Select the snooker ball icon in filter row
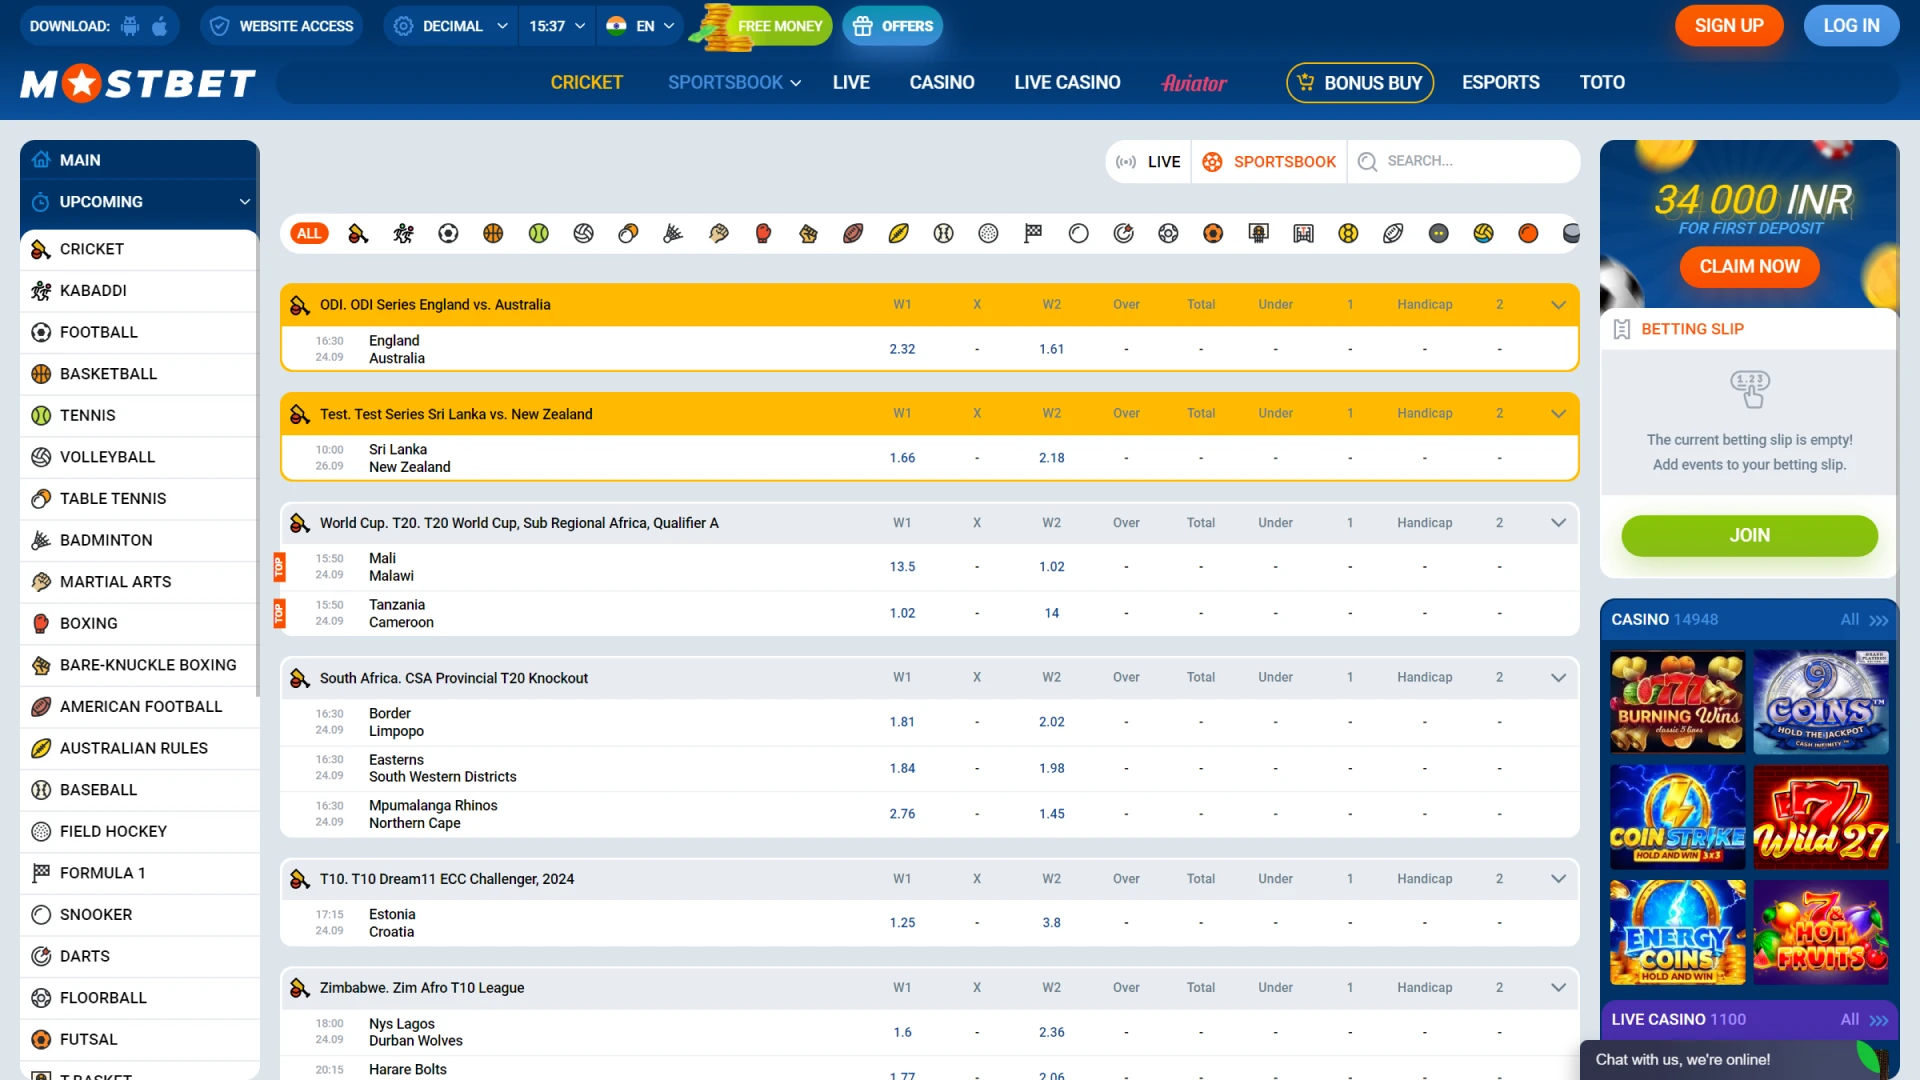This screenshot has height=1080, width=1920. click(1078, 233)
